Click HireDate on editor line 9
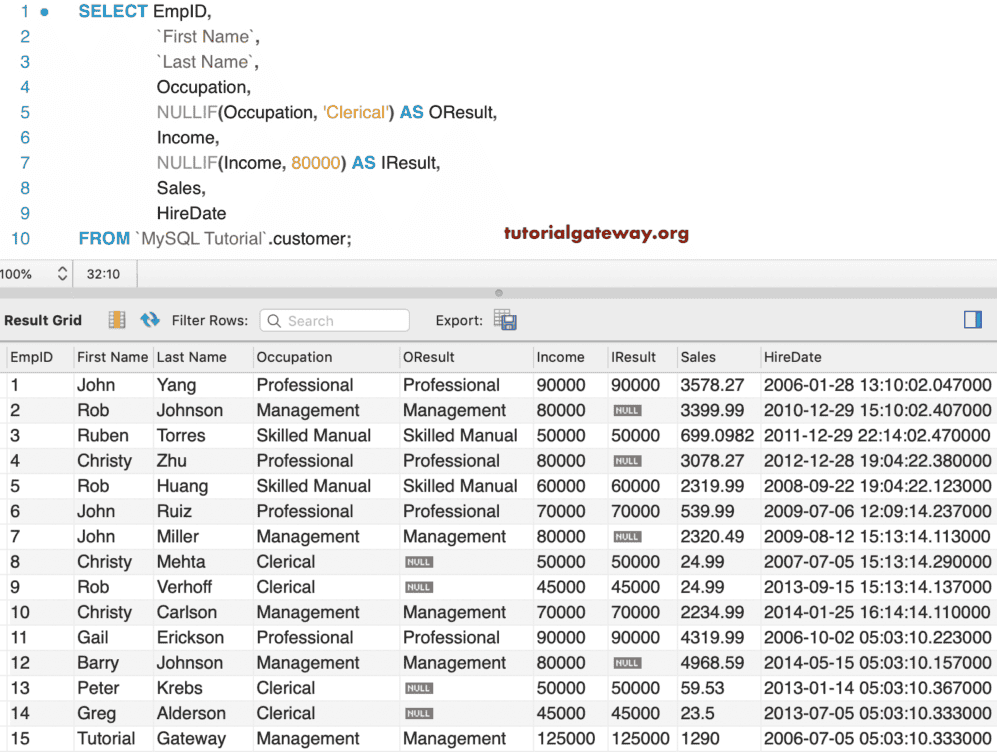This screenshot has height=752, width=997. tap(191, 214)
